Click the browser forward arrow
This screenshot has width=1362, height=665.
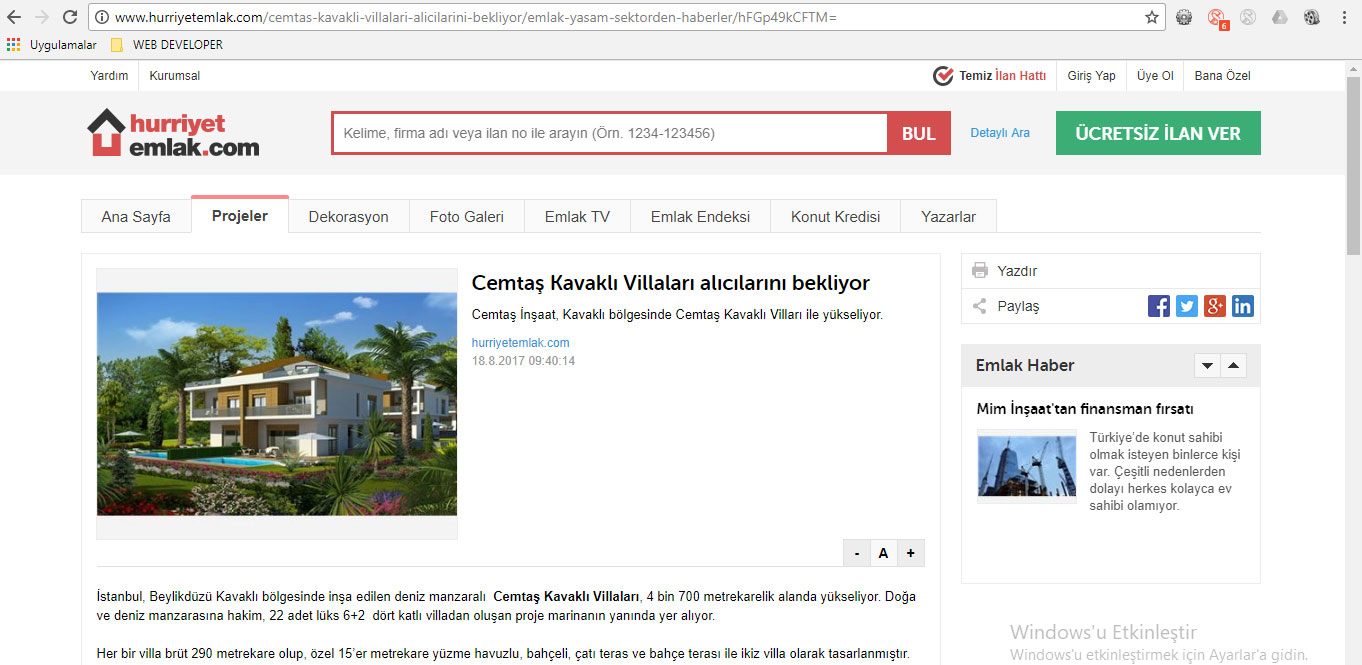(x=42, y=17)
